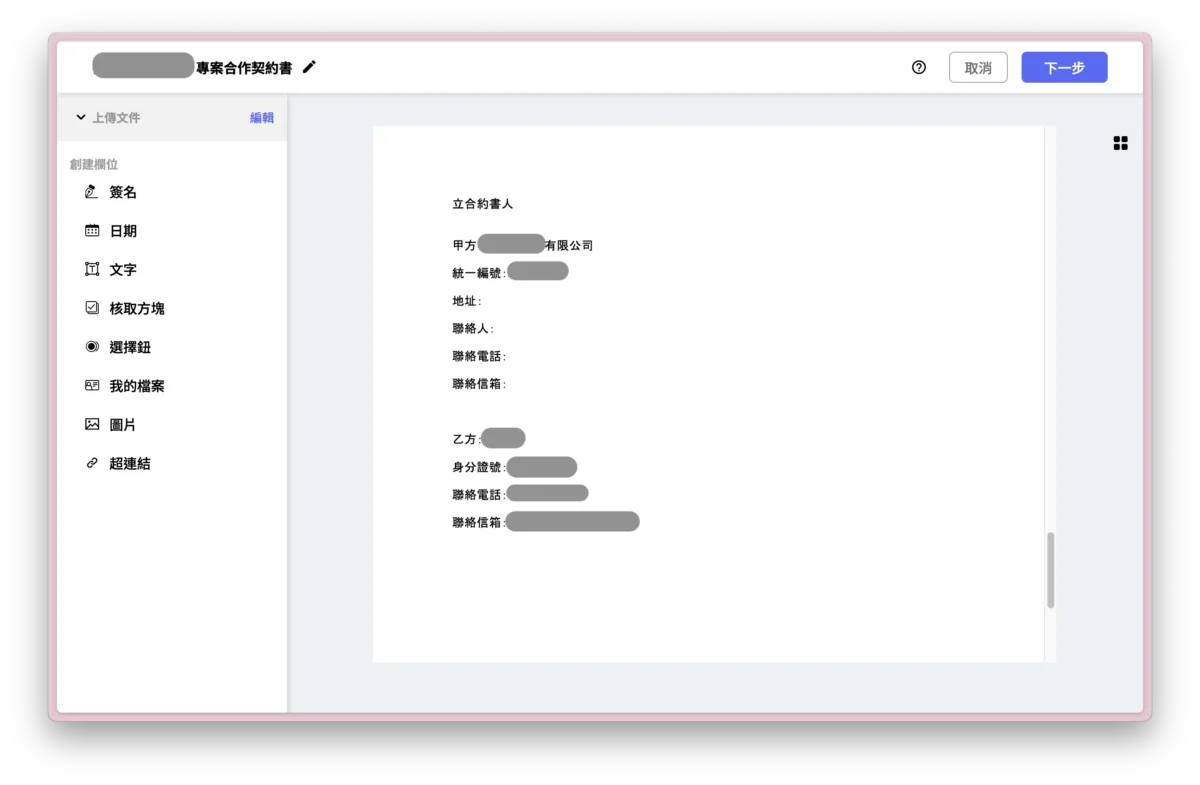Click the 編輯 link beside 上傳文件
The width and height of the screenshot is (1200, 785).
[262, 118]
